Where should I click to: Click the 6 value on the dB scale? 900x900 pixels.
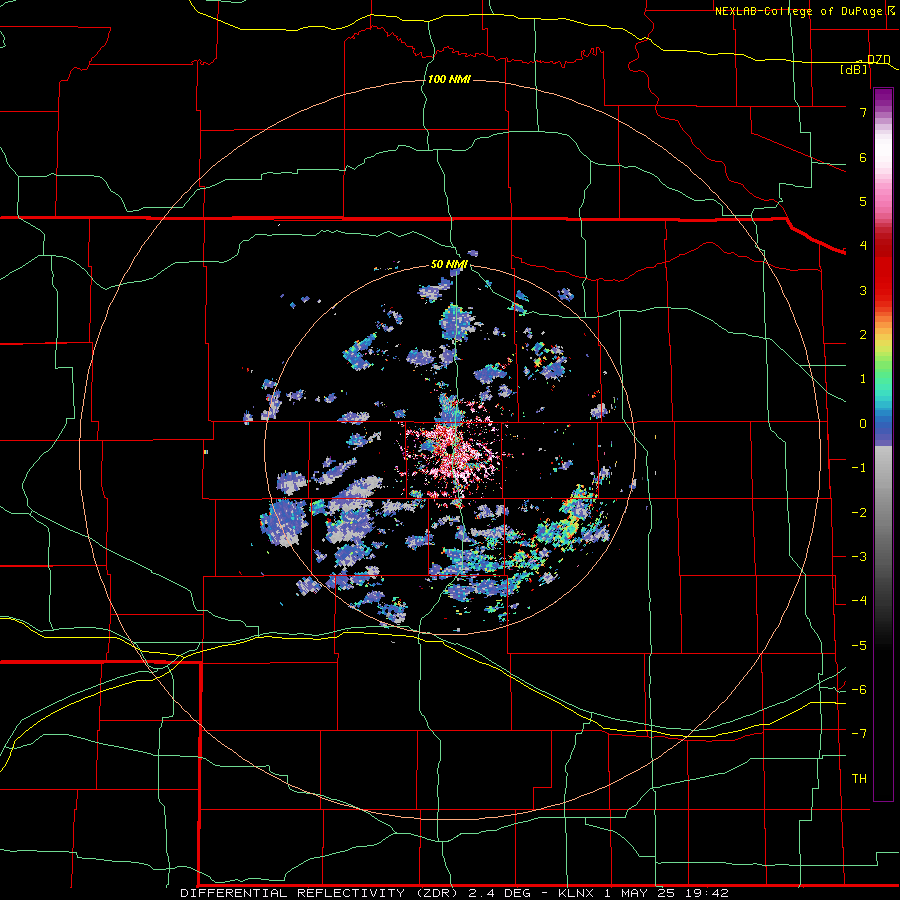tap(863, 157)
